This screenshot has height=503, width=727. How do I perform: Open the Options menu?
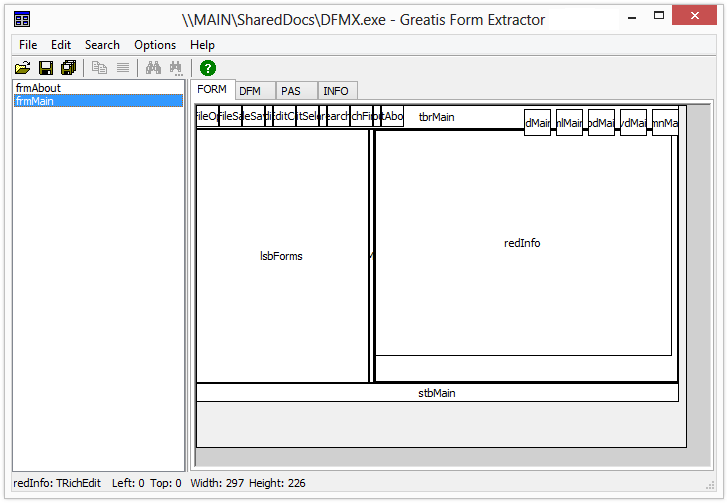click(155, 45)
